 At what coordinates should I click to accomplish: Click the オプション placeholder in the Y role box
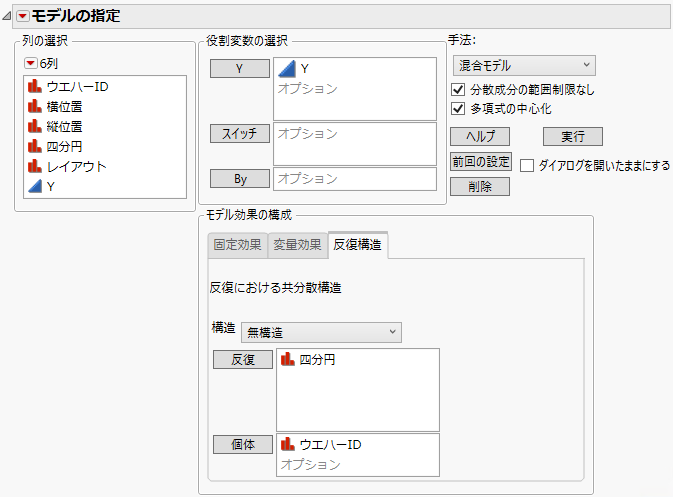pos(308,88)
